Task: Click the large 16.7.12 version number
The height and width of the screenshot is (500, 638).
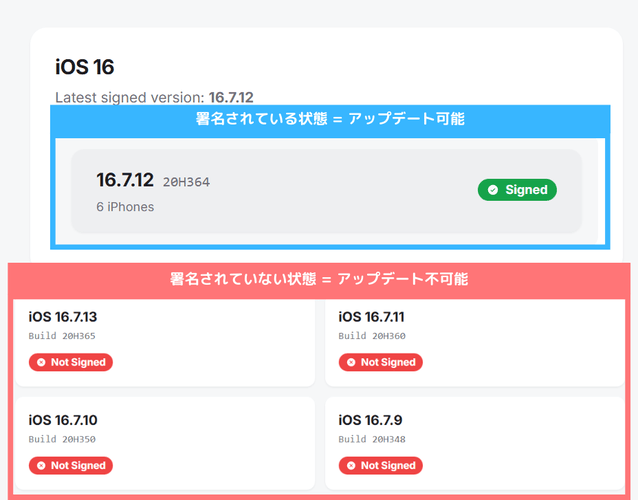Action: (x=124, y=180)
